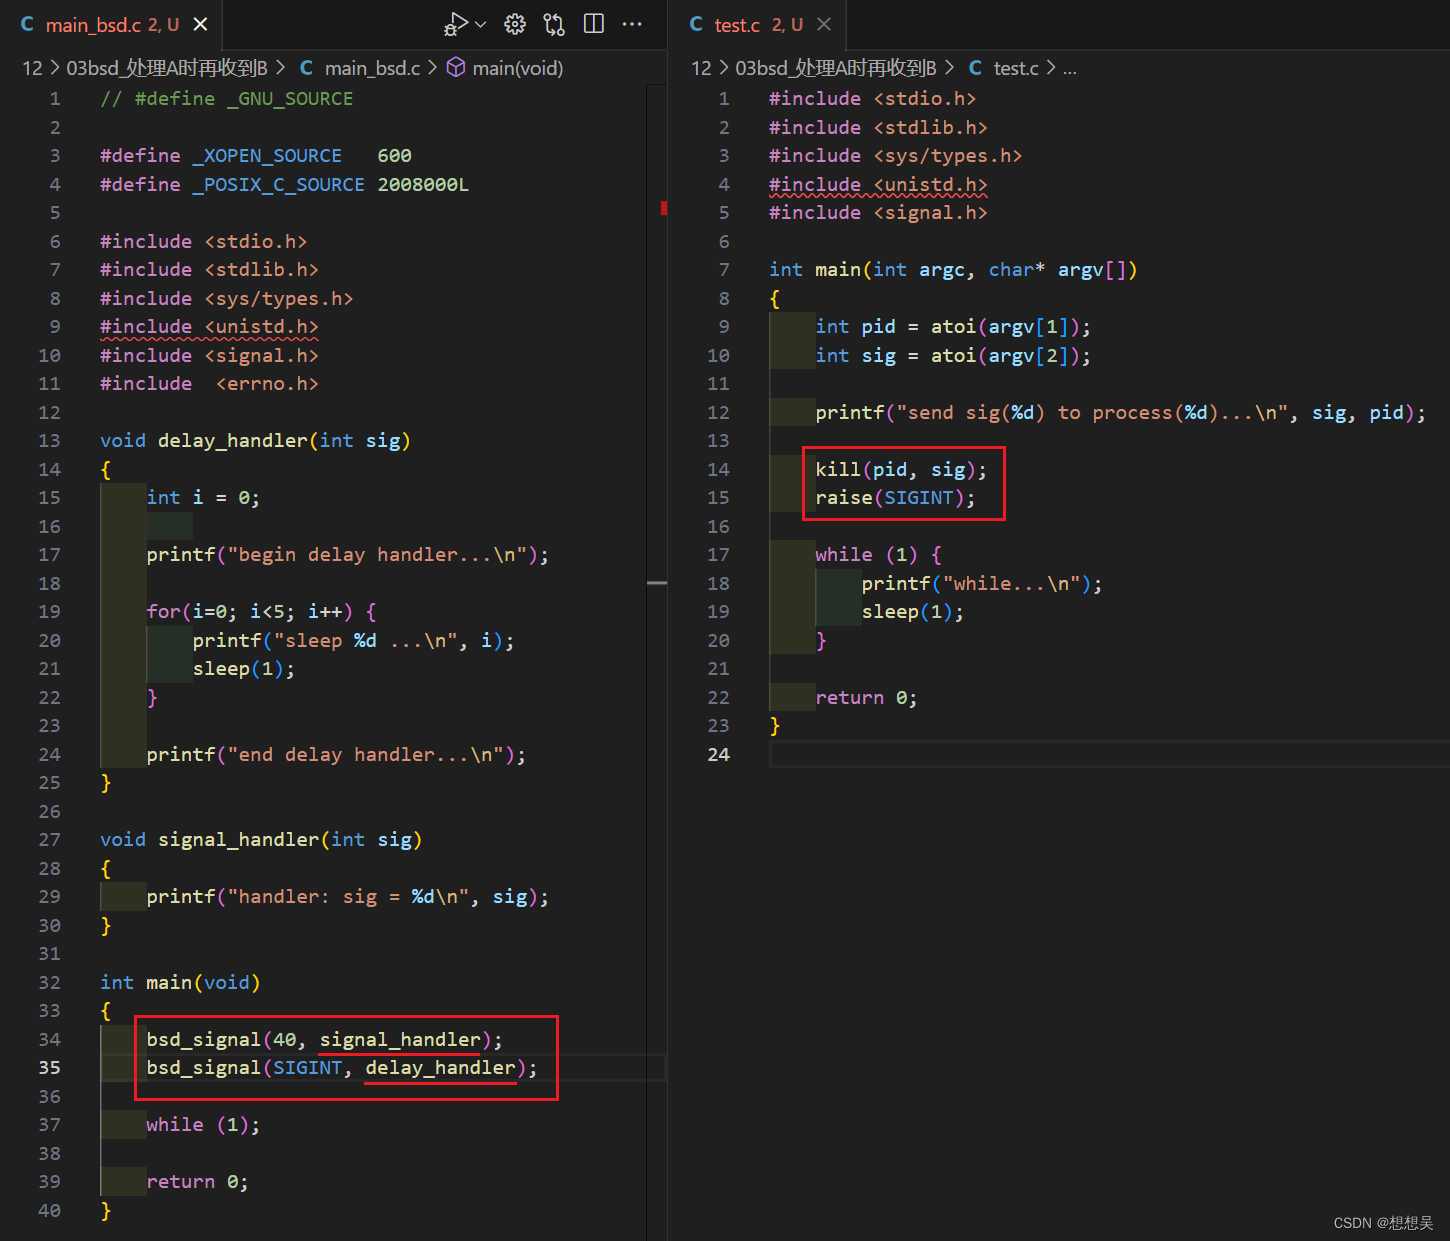1450x1241 pixels.
Task: Click '#include <unistd.h>' in test.c
Action: point(878,185)
